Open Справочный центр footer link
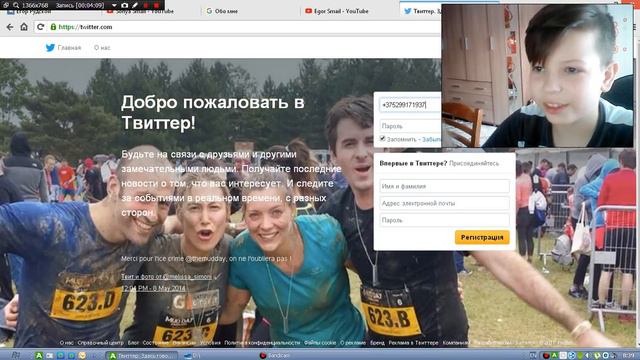This screenshot has width=640, height=360. tap(100, 343)
